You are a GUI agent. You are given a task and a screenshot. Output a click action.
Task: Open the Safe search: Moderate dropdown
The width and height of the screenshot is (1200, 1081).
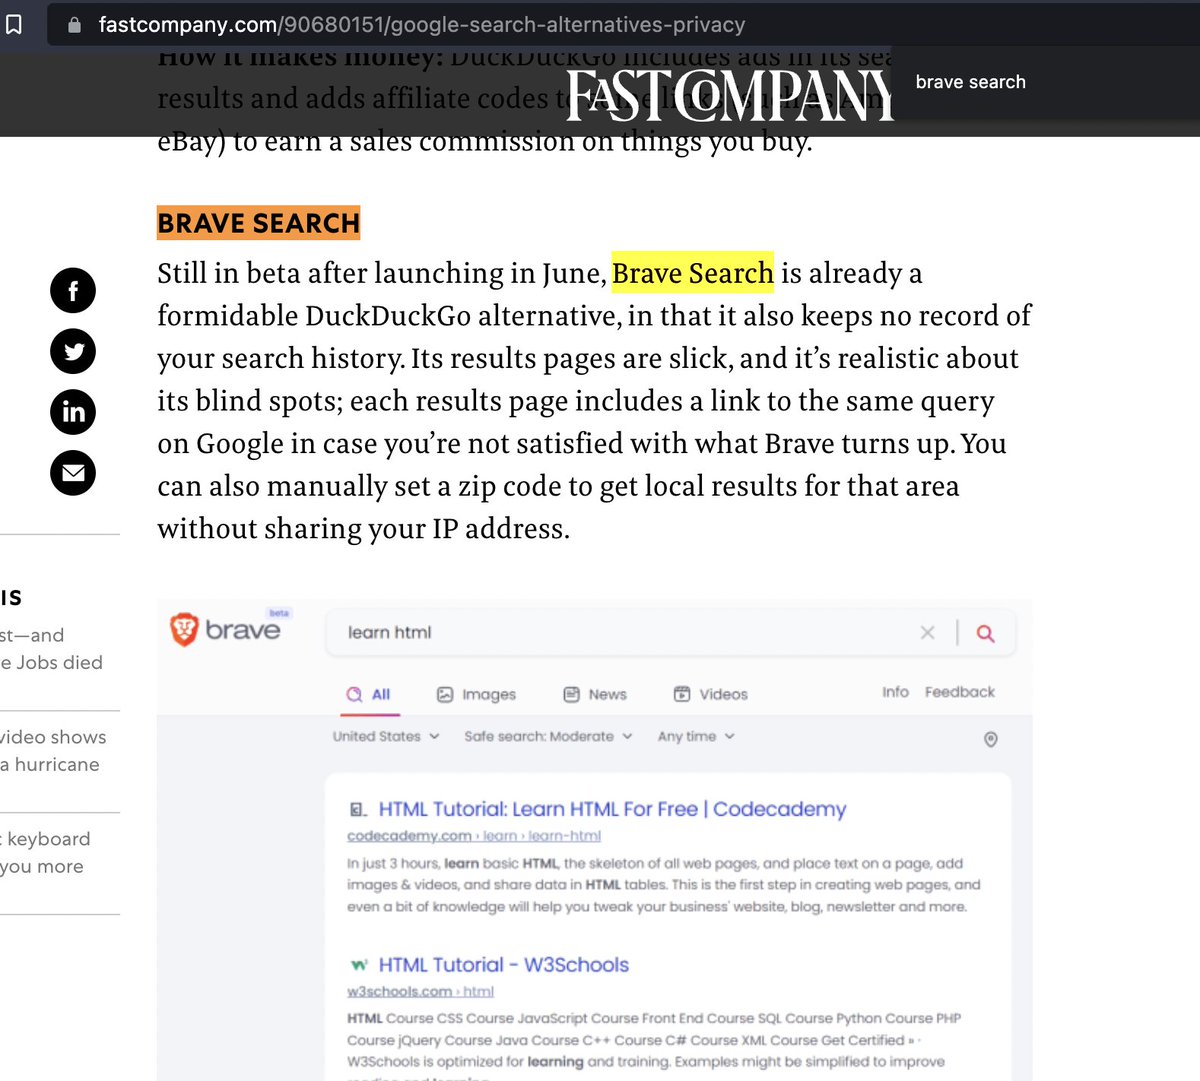548,736
